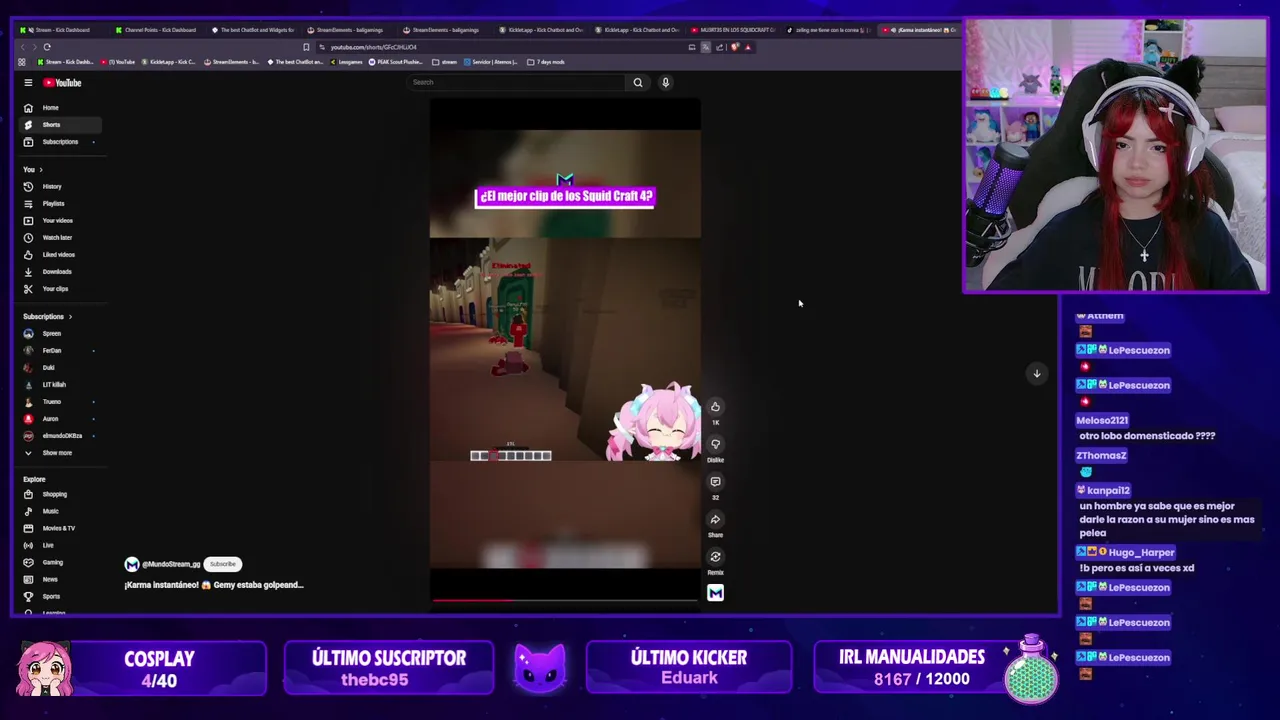Open the channel sound icon below Remix
The width and height of the screenshot is (1280, 720).
pyautogui.click(x=715, y=593)
